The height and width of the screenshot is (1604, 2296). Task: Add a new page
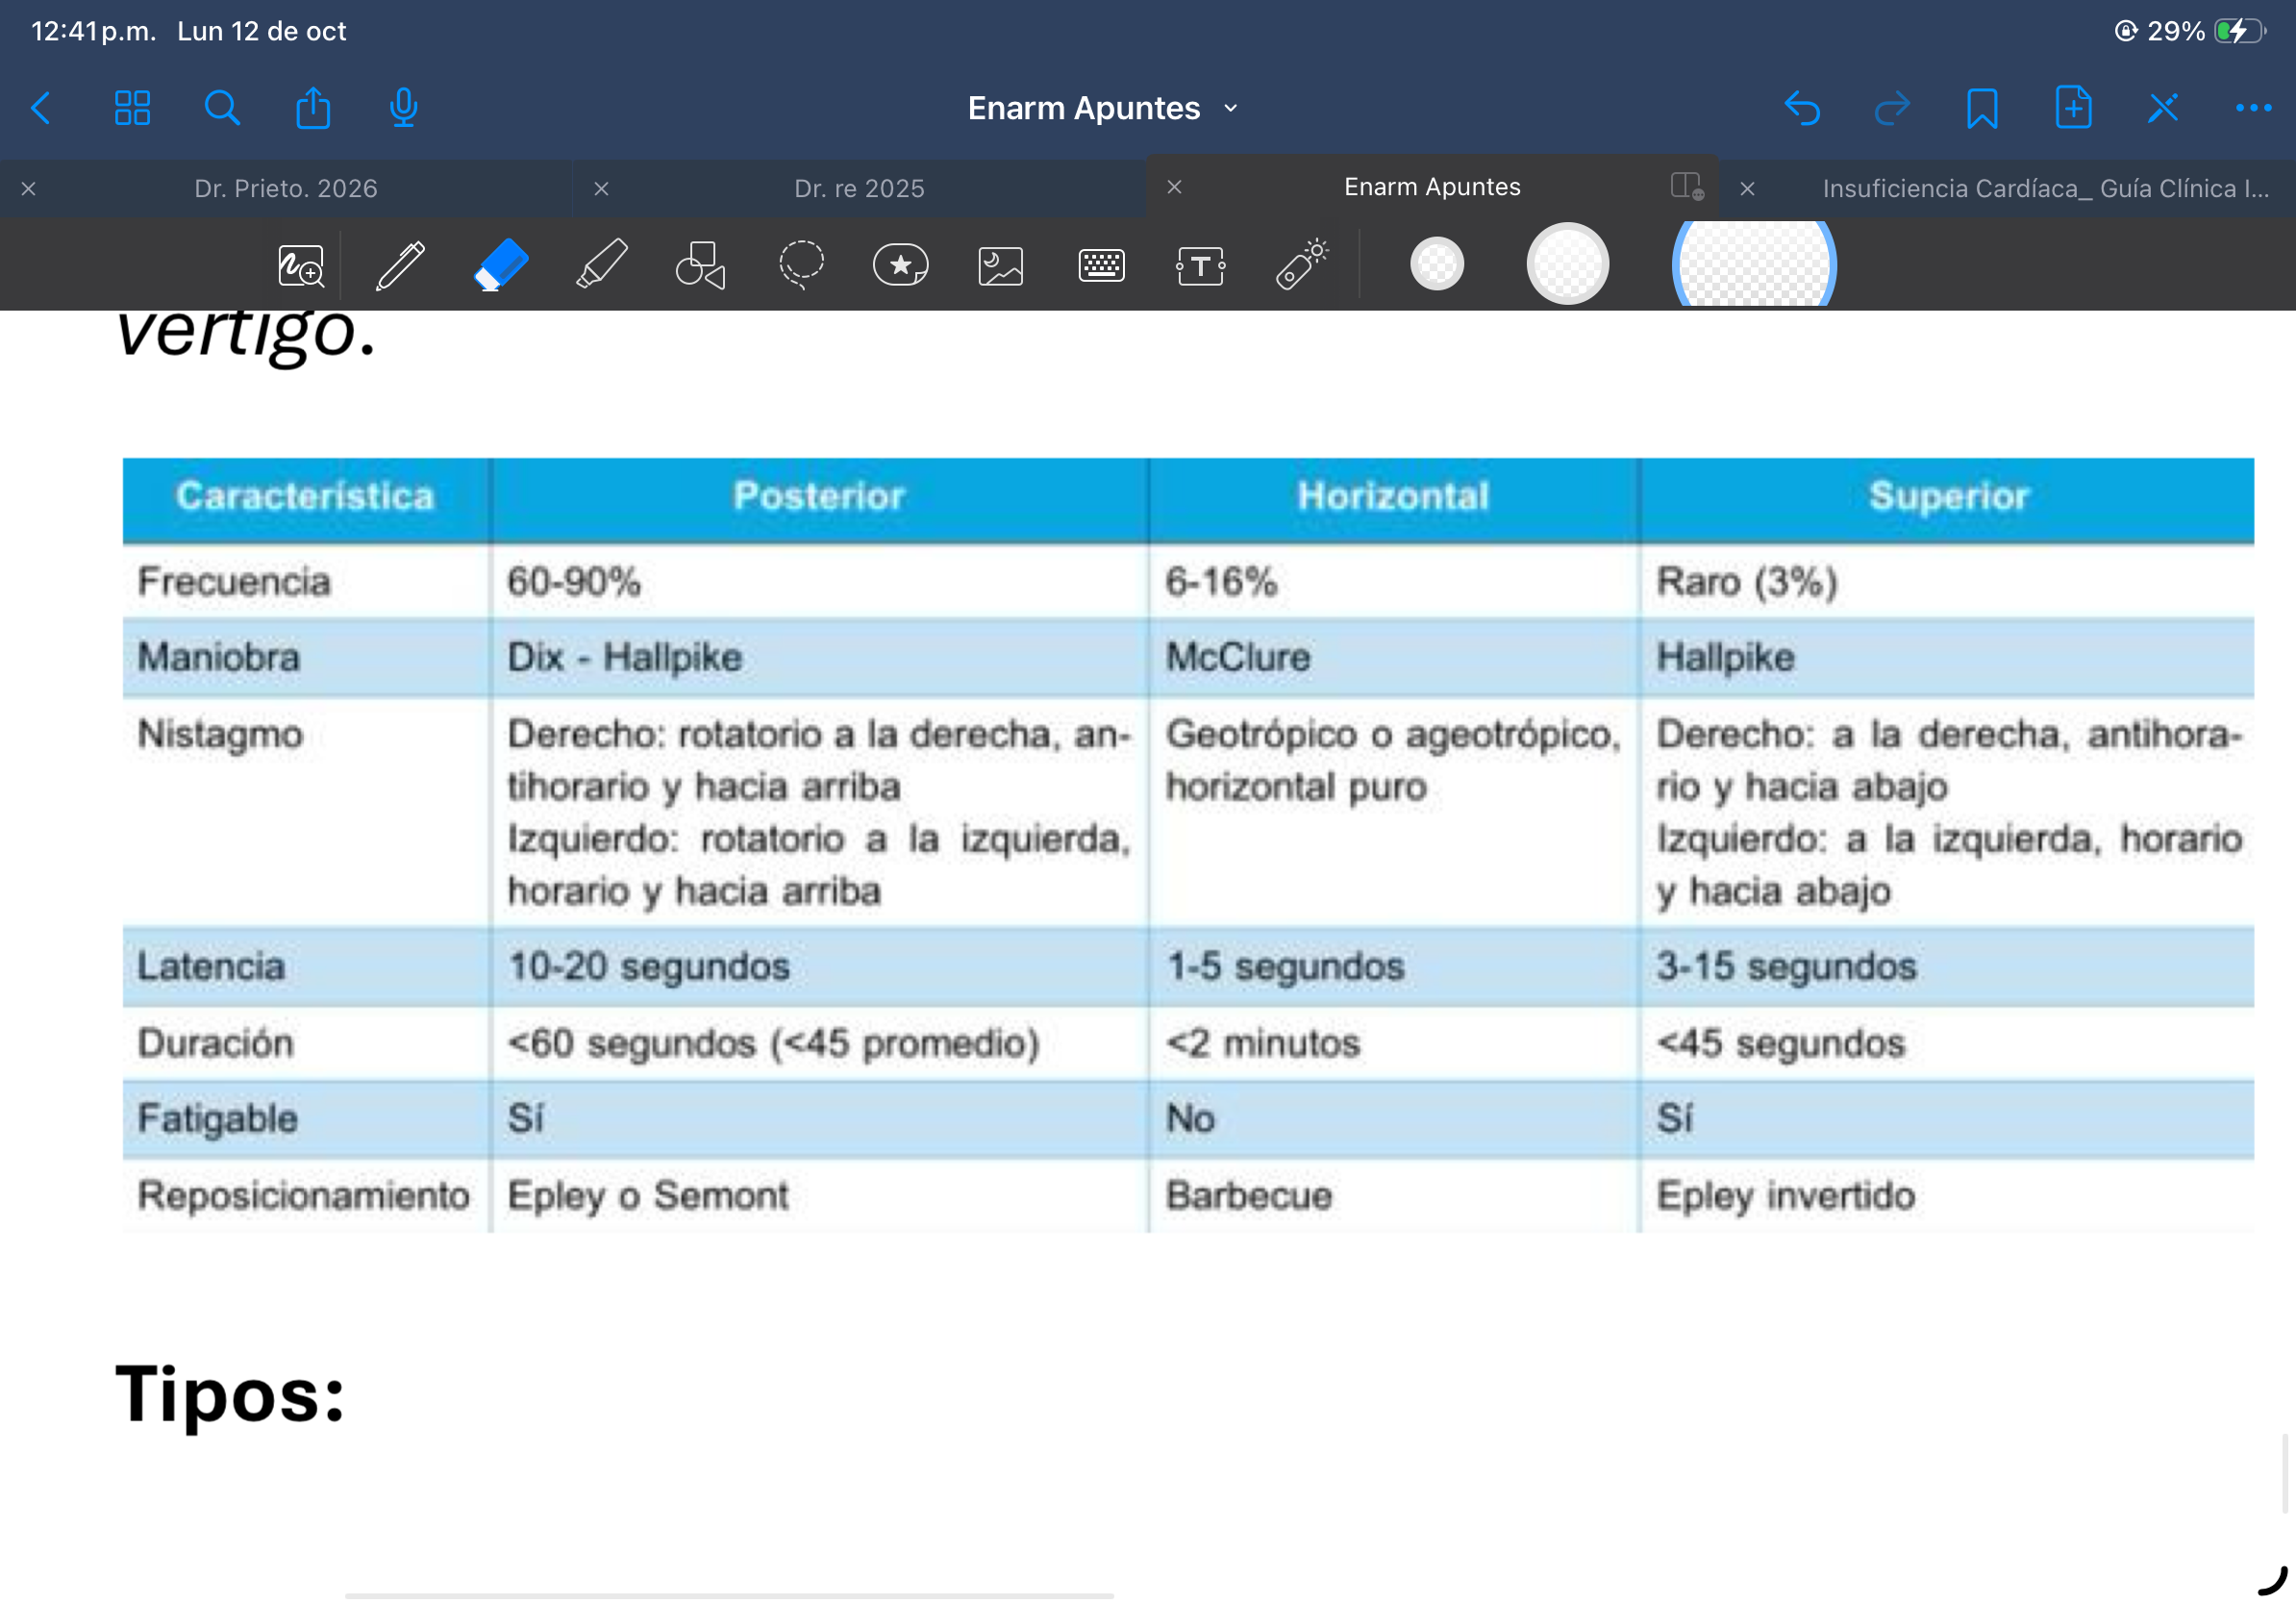(x=2073, y=107)
